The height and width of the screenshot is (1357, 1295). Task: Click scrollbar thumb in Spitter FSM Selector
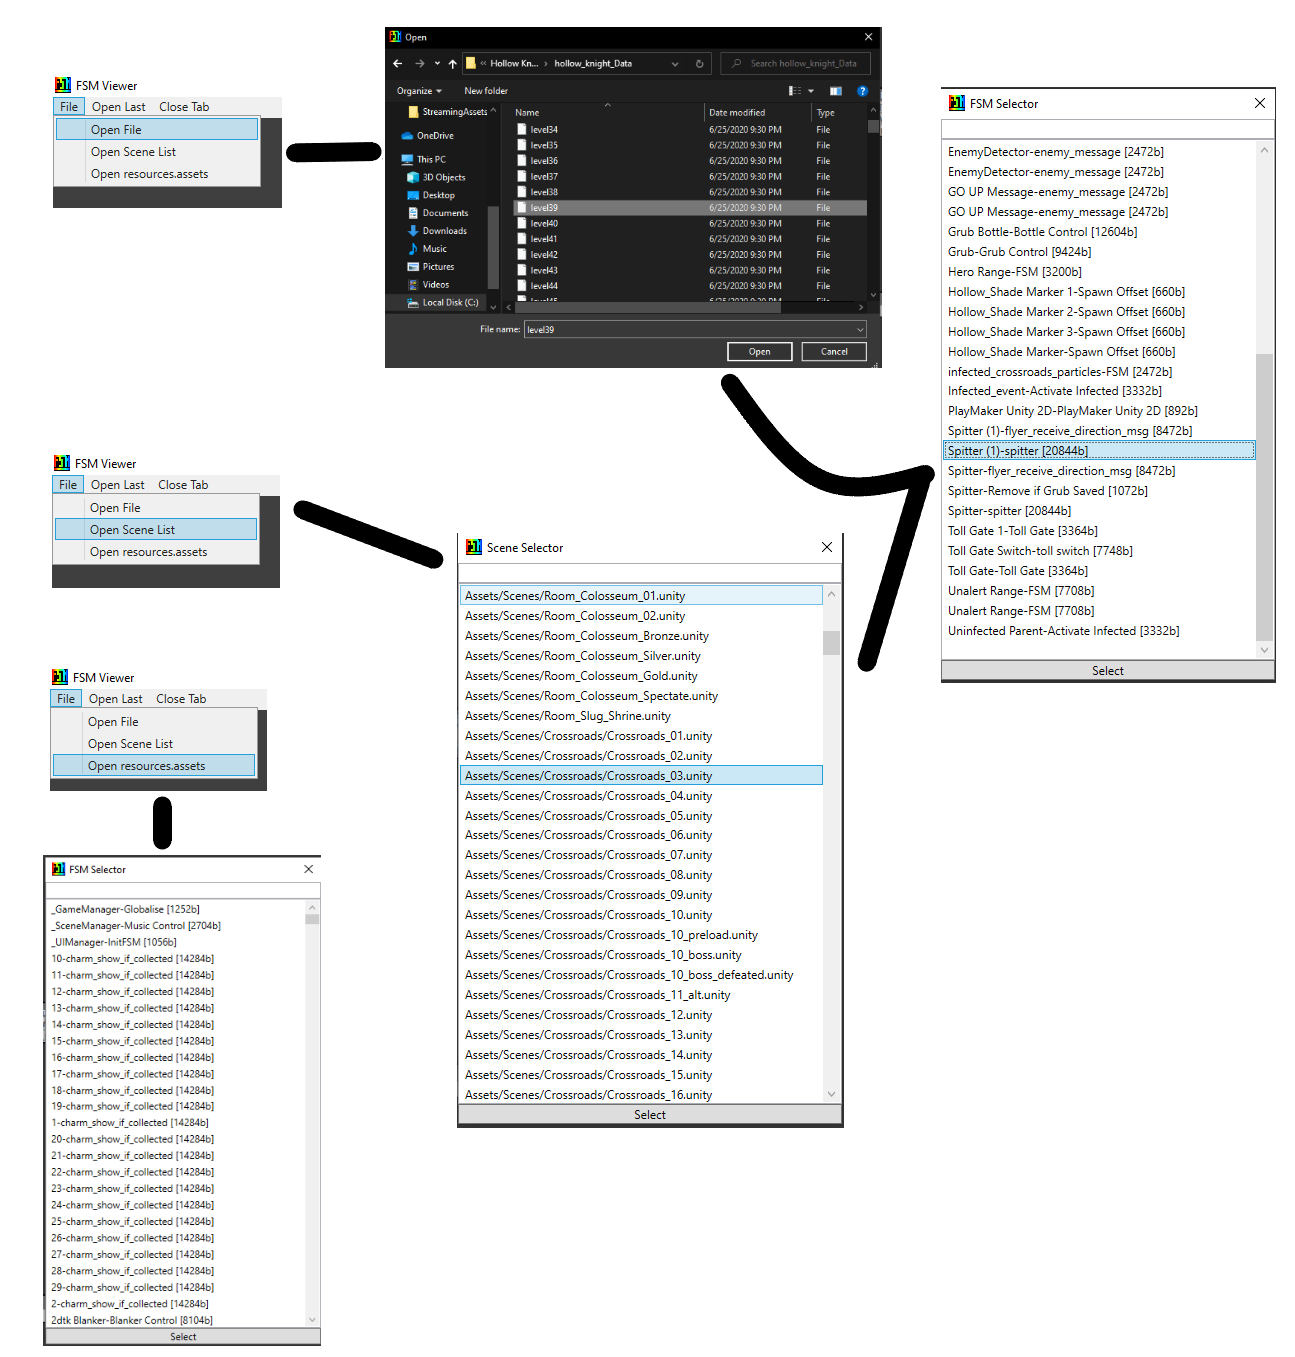pyautogui.click(x=1265, y=497)
